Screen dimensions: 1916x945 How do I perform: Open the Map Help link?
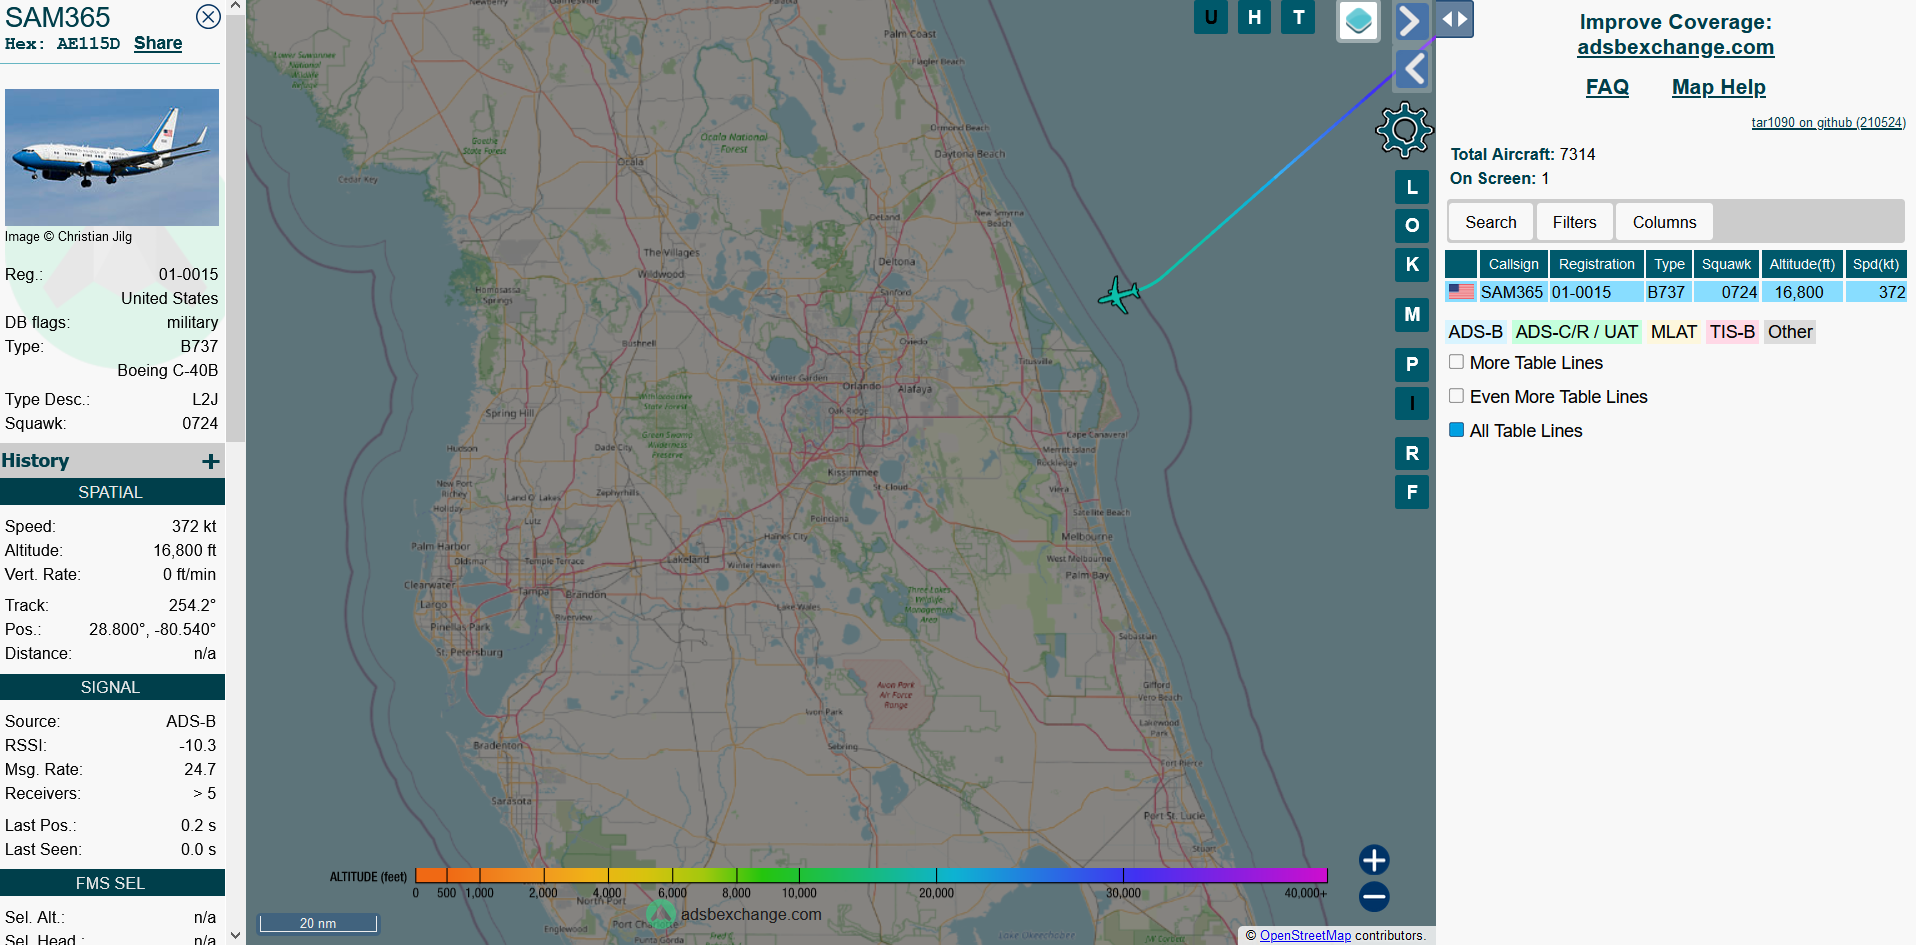pos(1718,87)
